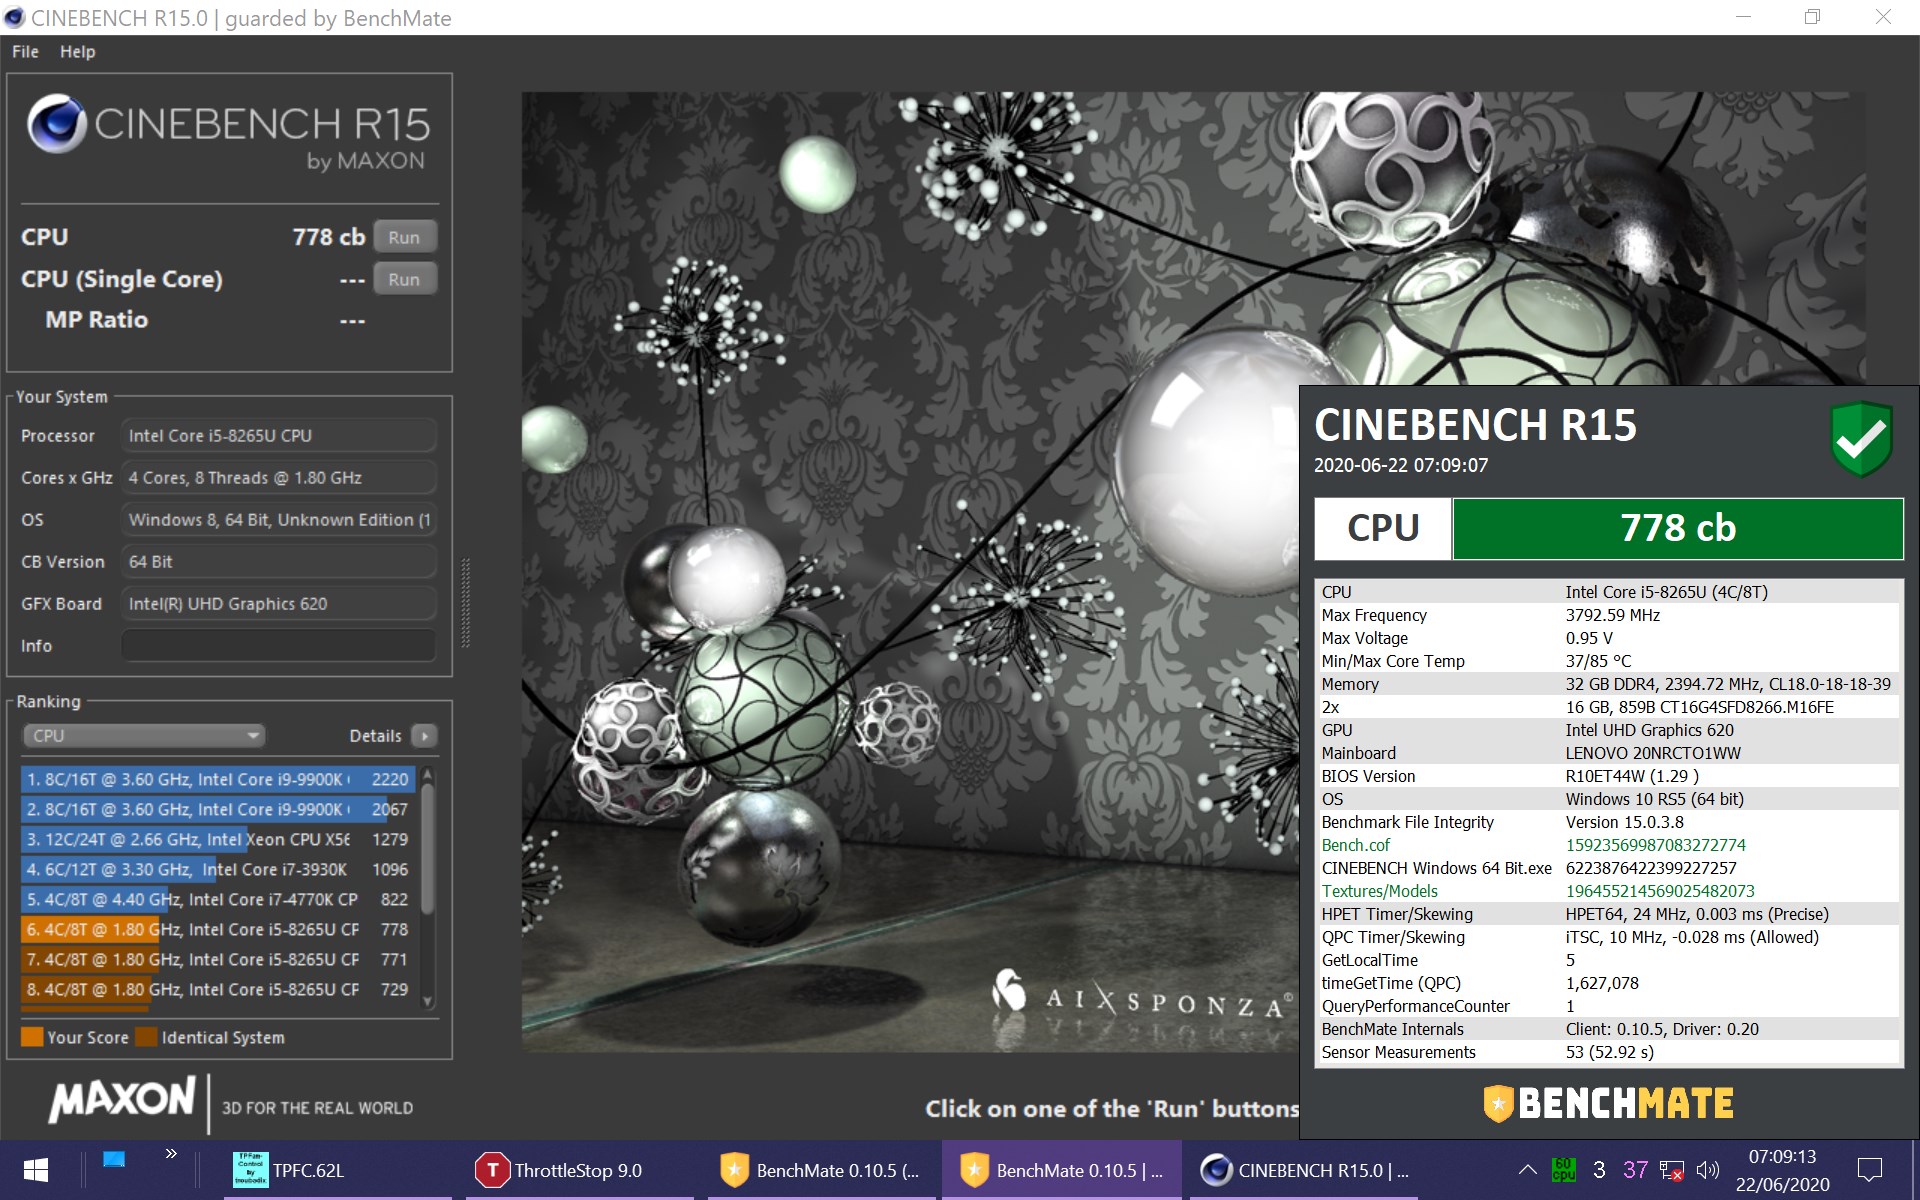Click Min/Max Core Temp 37/85 value
The height and width of the screenshot is (1200, 1920).
tap(1598, 661)
